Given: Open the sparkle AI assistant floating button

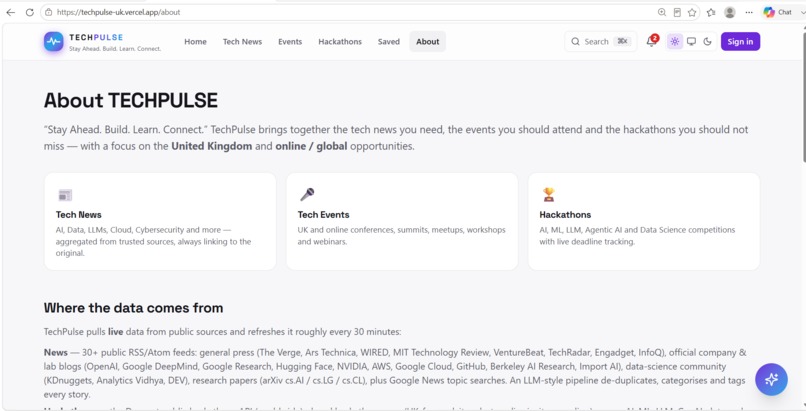Looking at the screenshot, I should click(771, 379).
